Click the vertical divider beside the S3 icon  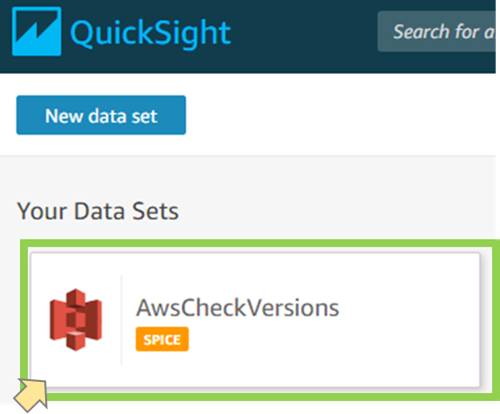click(x=122, y=320)
